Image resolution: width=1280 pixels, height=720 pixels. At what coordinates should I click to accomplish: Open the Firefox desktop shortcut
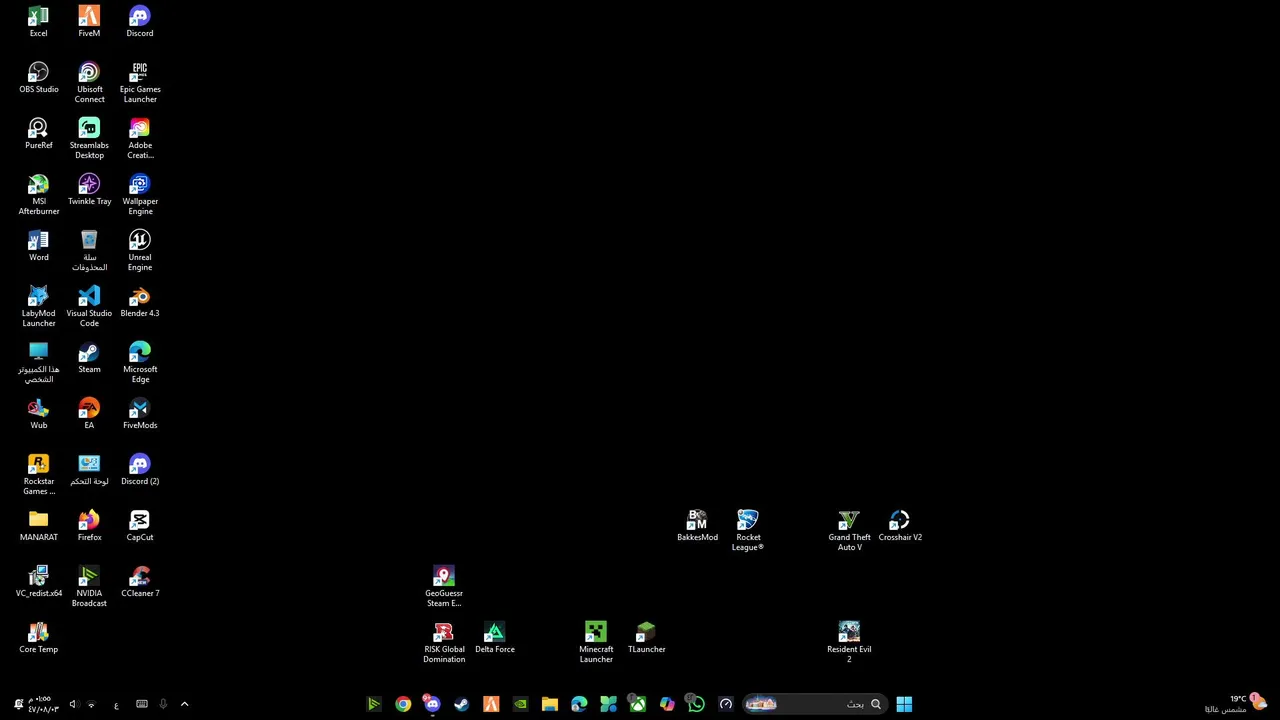tap(89, 526)
